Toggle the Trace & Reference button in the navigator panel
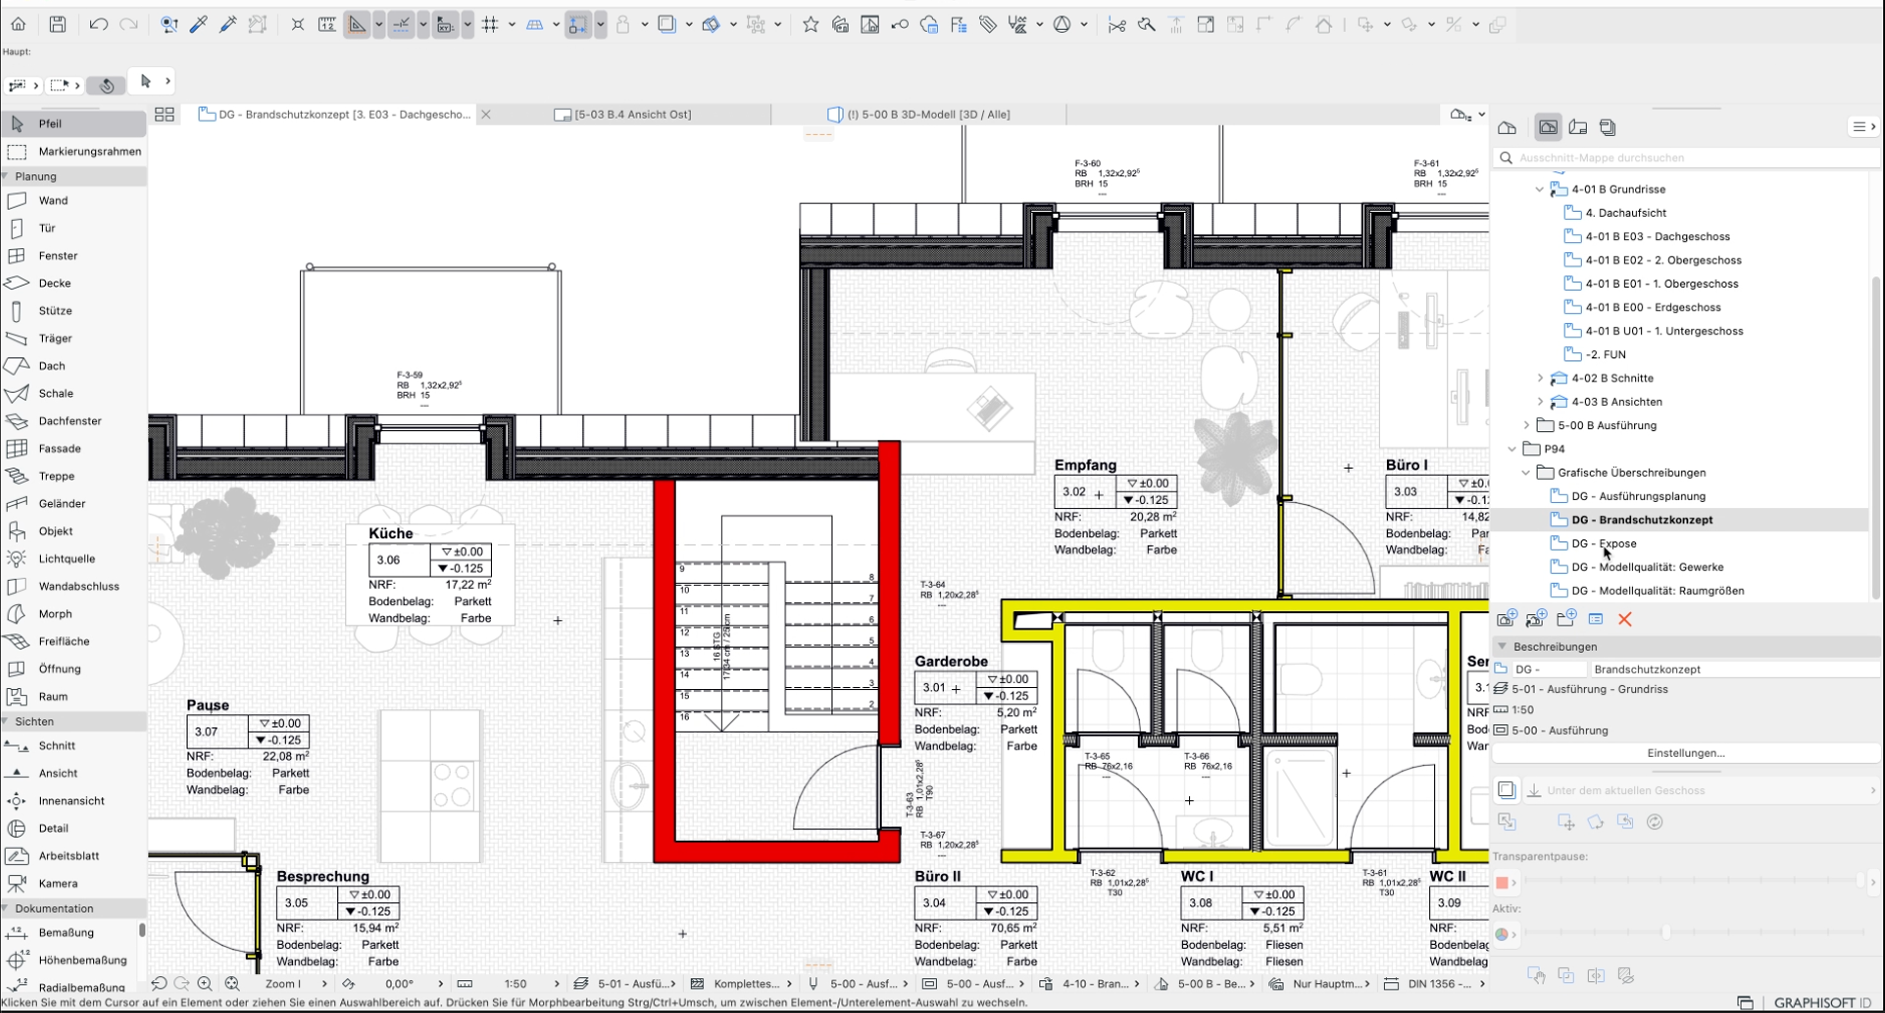 click(1507, 790)
